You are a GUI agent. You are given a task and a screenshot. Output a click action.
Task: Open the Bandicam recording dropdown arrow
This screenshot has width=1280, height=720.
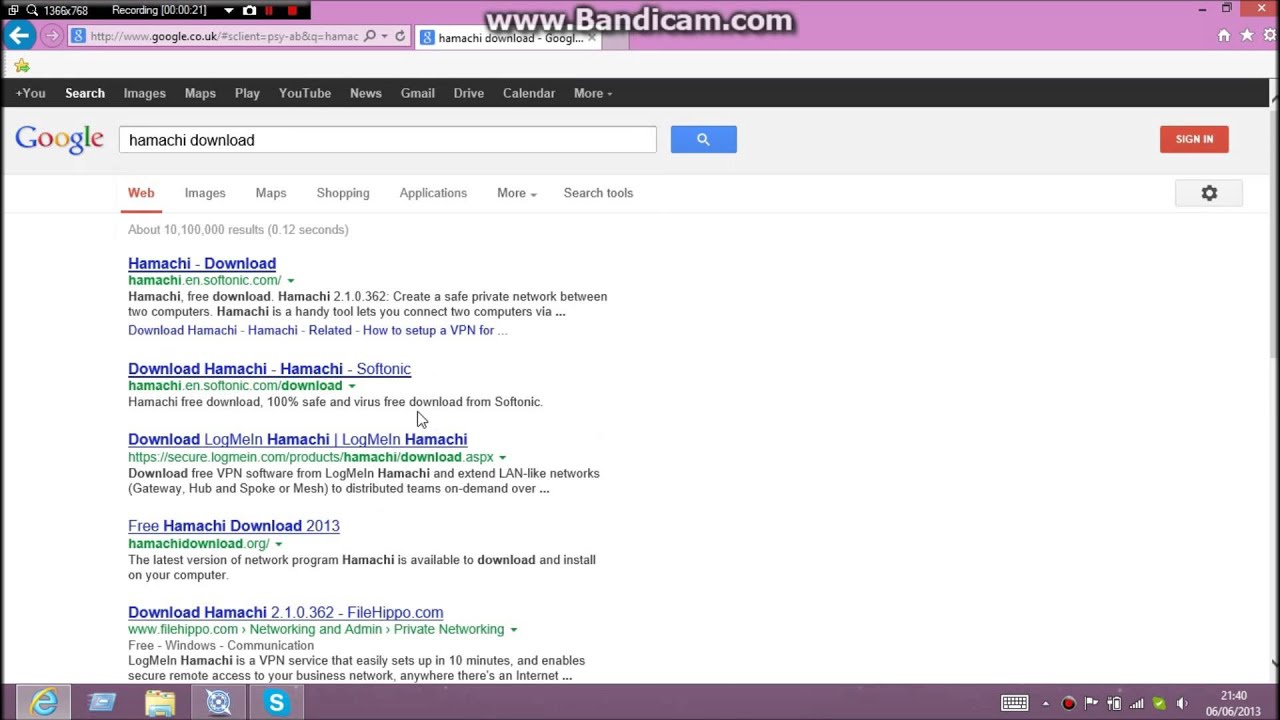[x=228, y=10]
